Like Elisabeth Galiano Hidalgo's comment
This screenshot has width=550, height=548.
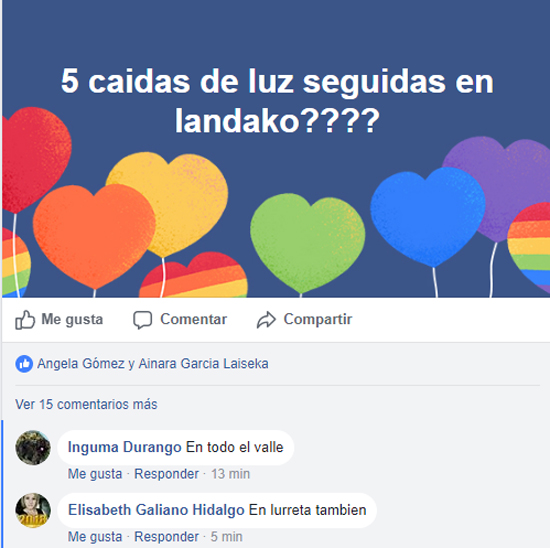pyautogui.click(x=95, y=537)
